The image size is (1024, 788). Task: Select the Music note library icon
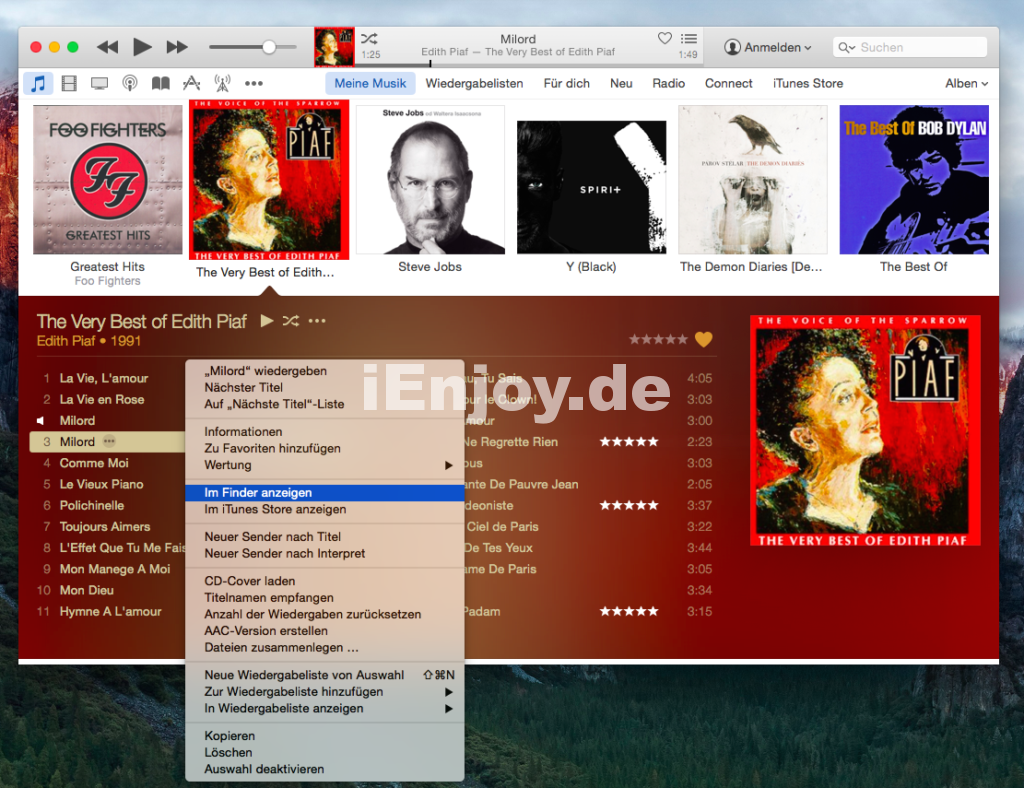pyautogui.click(x=38, y=83)
